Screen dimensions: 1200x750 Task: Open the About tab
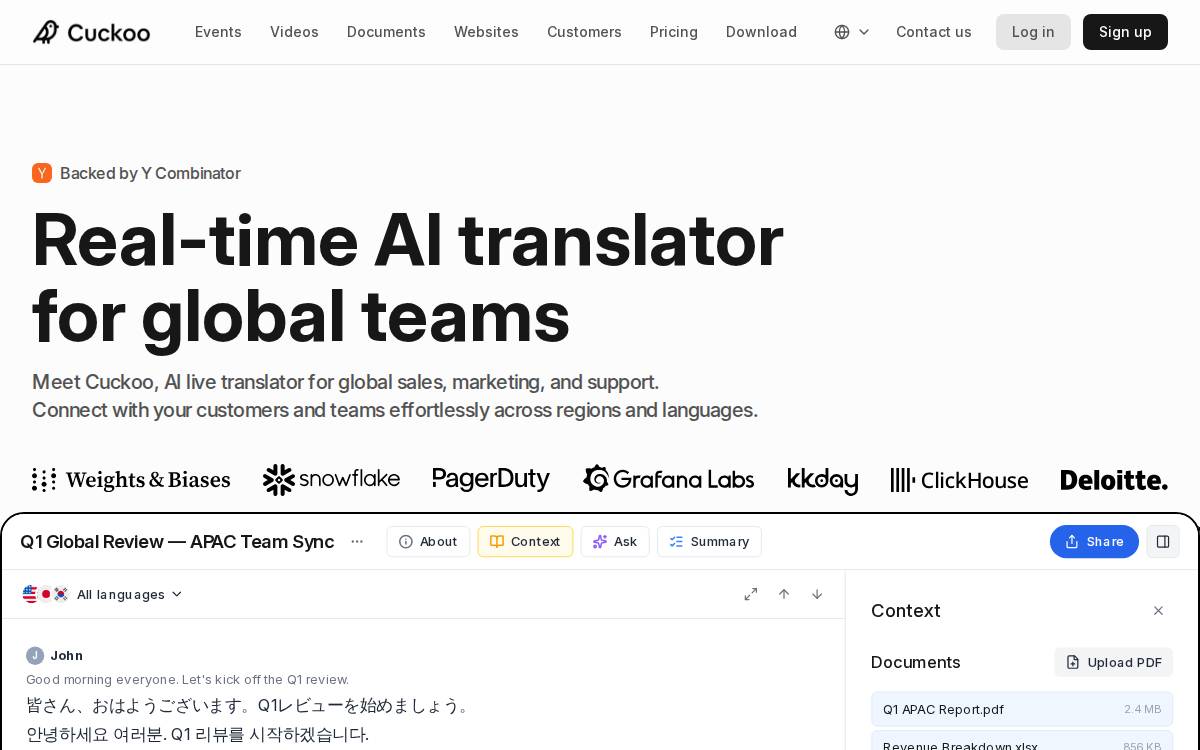[x=428, y=541]
